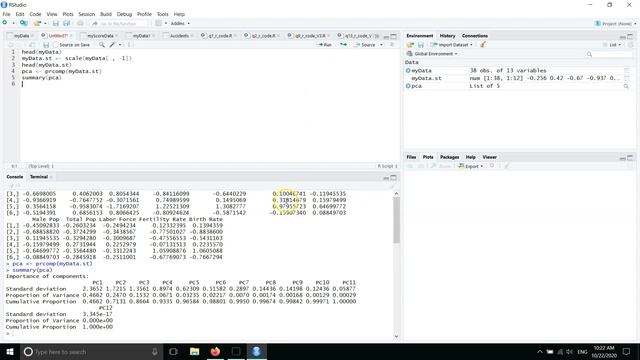Open the Source button dropdown arrow
640x360 pixels.
tap(381, 45)
